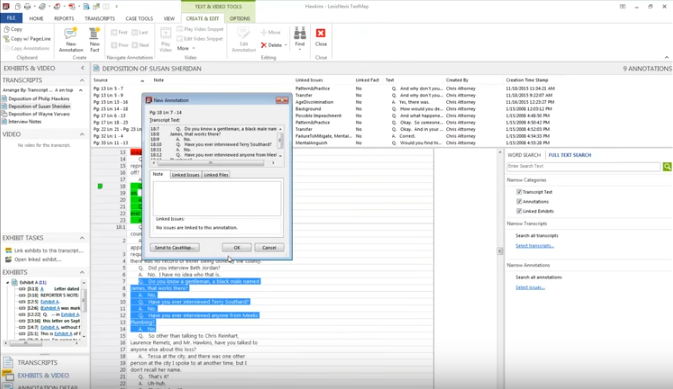Switch to the WORD SEARCH tab
Viewport: 673px width, 389px height.
pyautogui.click(x=524, y=155)
